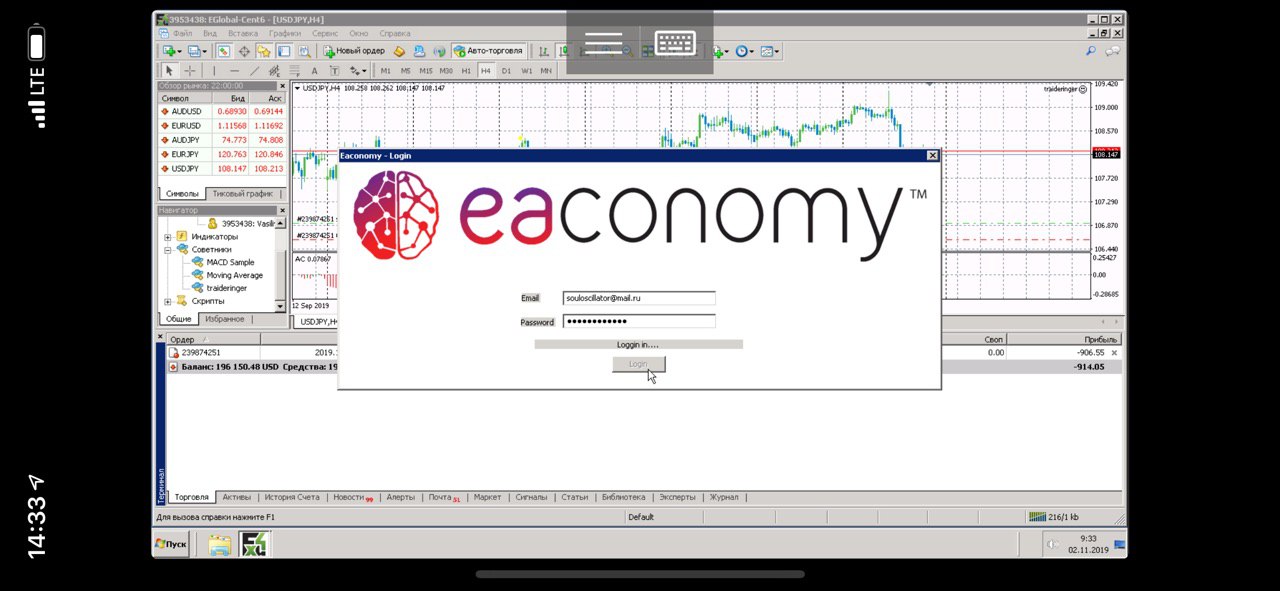The width and height of the screenshot is (1280, 591).
Task: Switch chart to W1 timeframe
Action: (526, 71)
